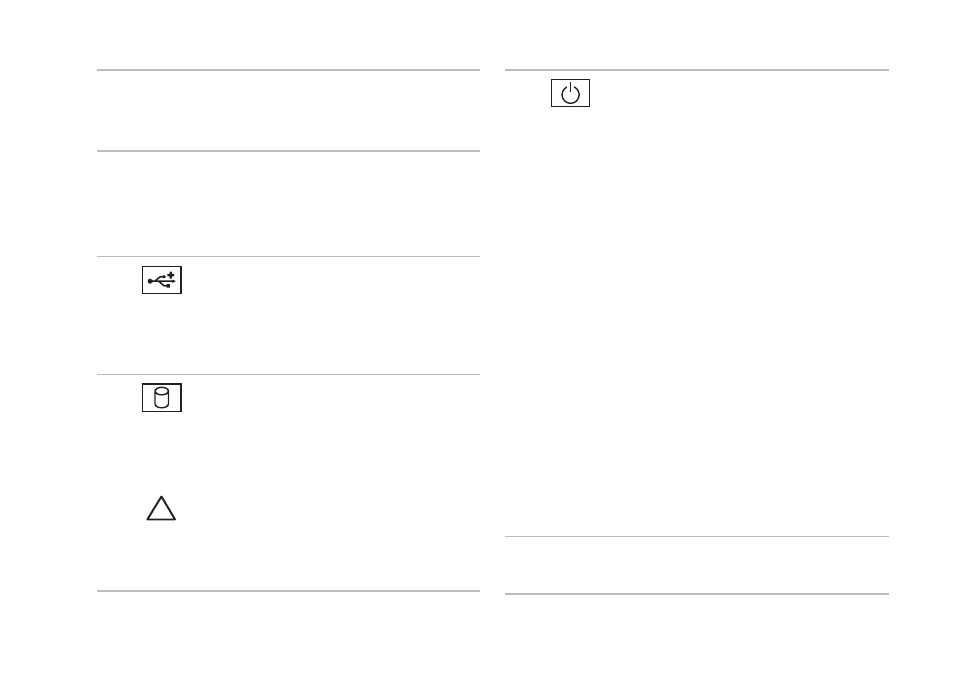Click the blank area right of power icon
953x676 pixels.
(x=741, y=303)
